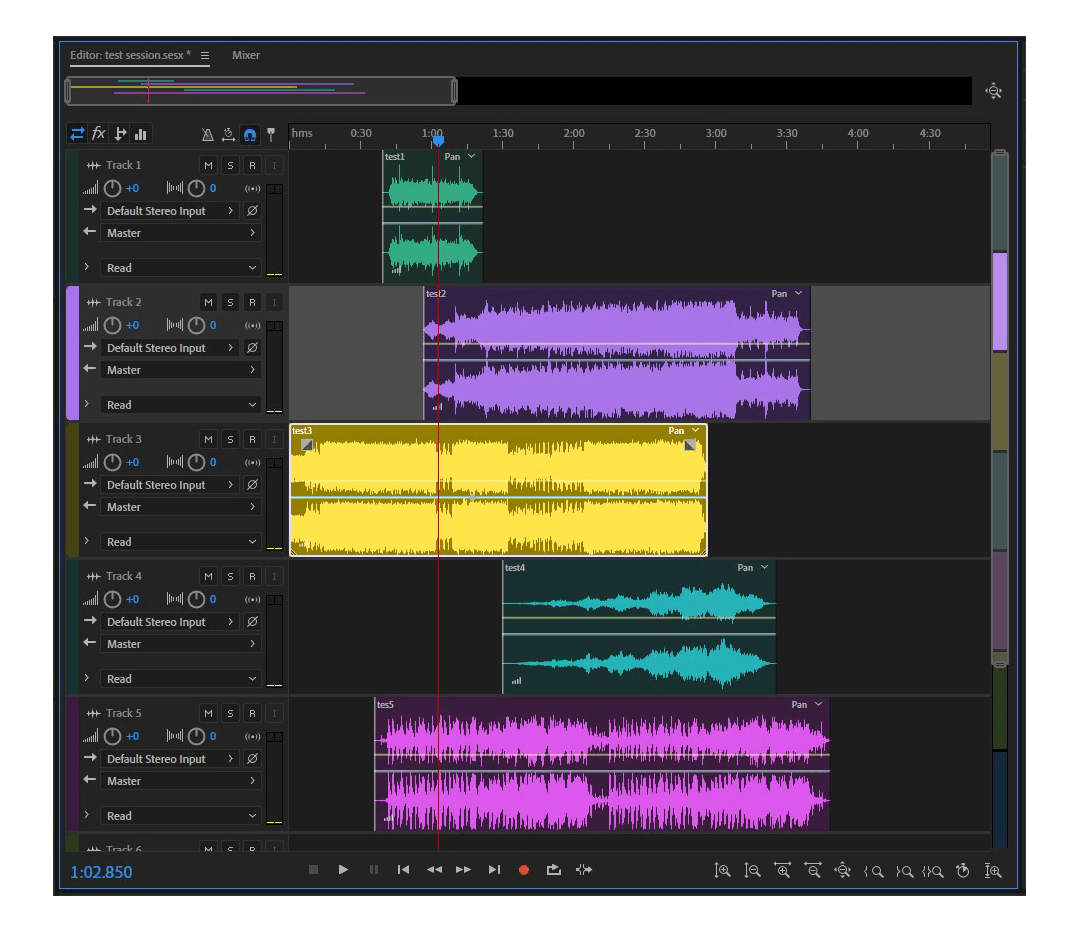Arm Track 3 for recording
This screenshot has height=932, width=1079.
(252, 438)
